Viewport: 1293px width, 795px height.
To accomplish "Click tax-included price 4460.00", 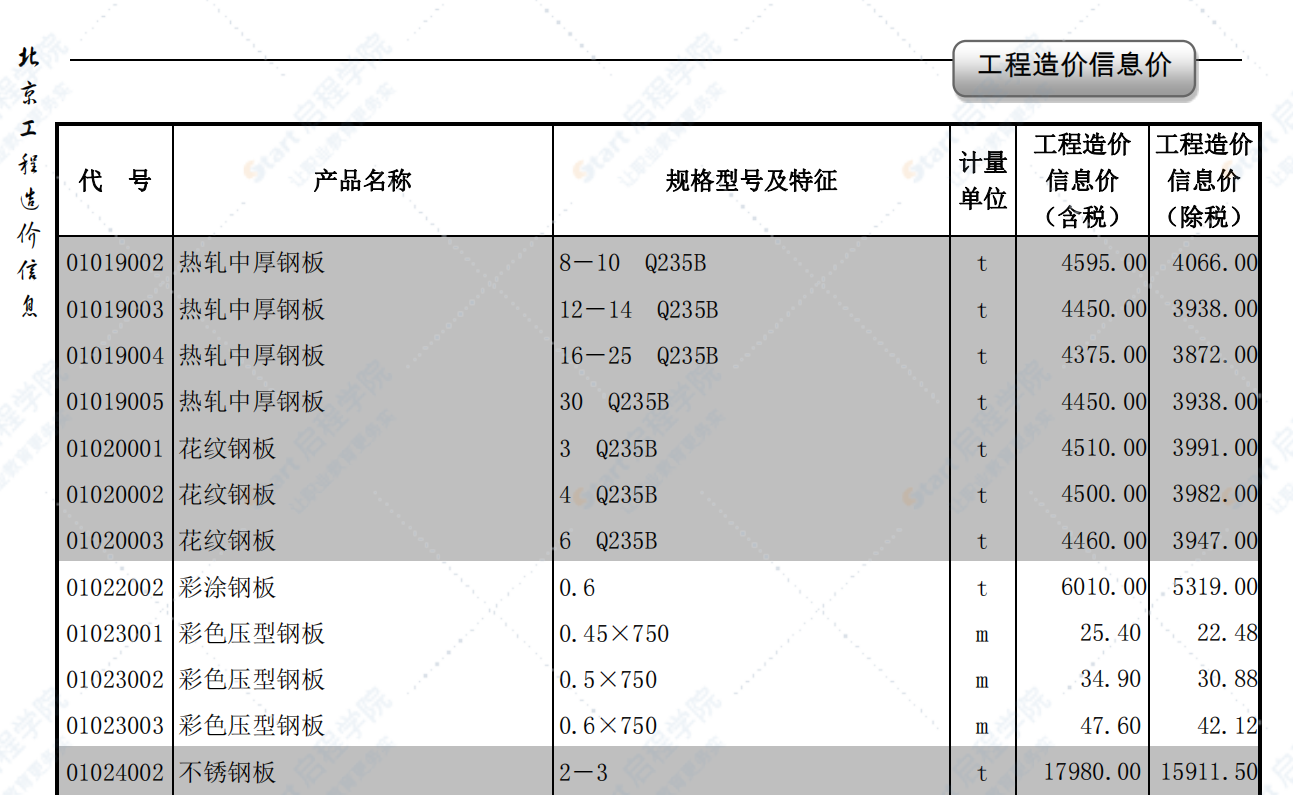I will pyautogui.click(x=1104, y=541).
